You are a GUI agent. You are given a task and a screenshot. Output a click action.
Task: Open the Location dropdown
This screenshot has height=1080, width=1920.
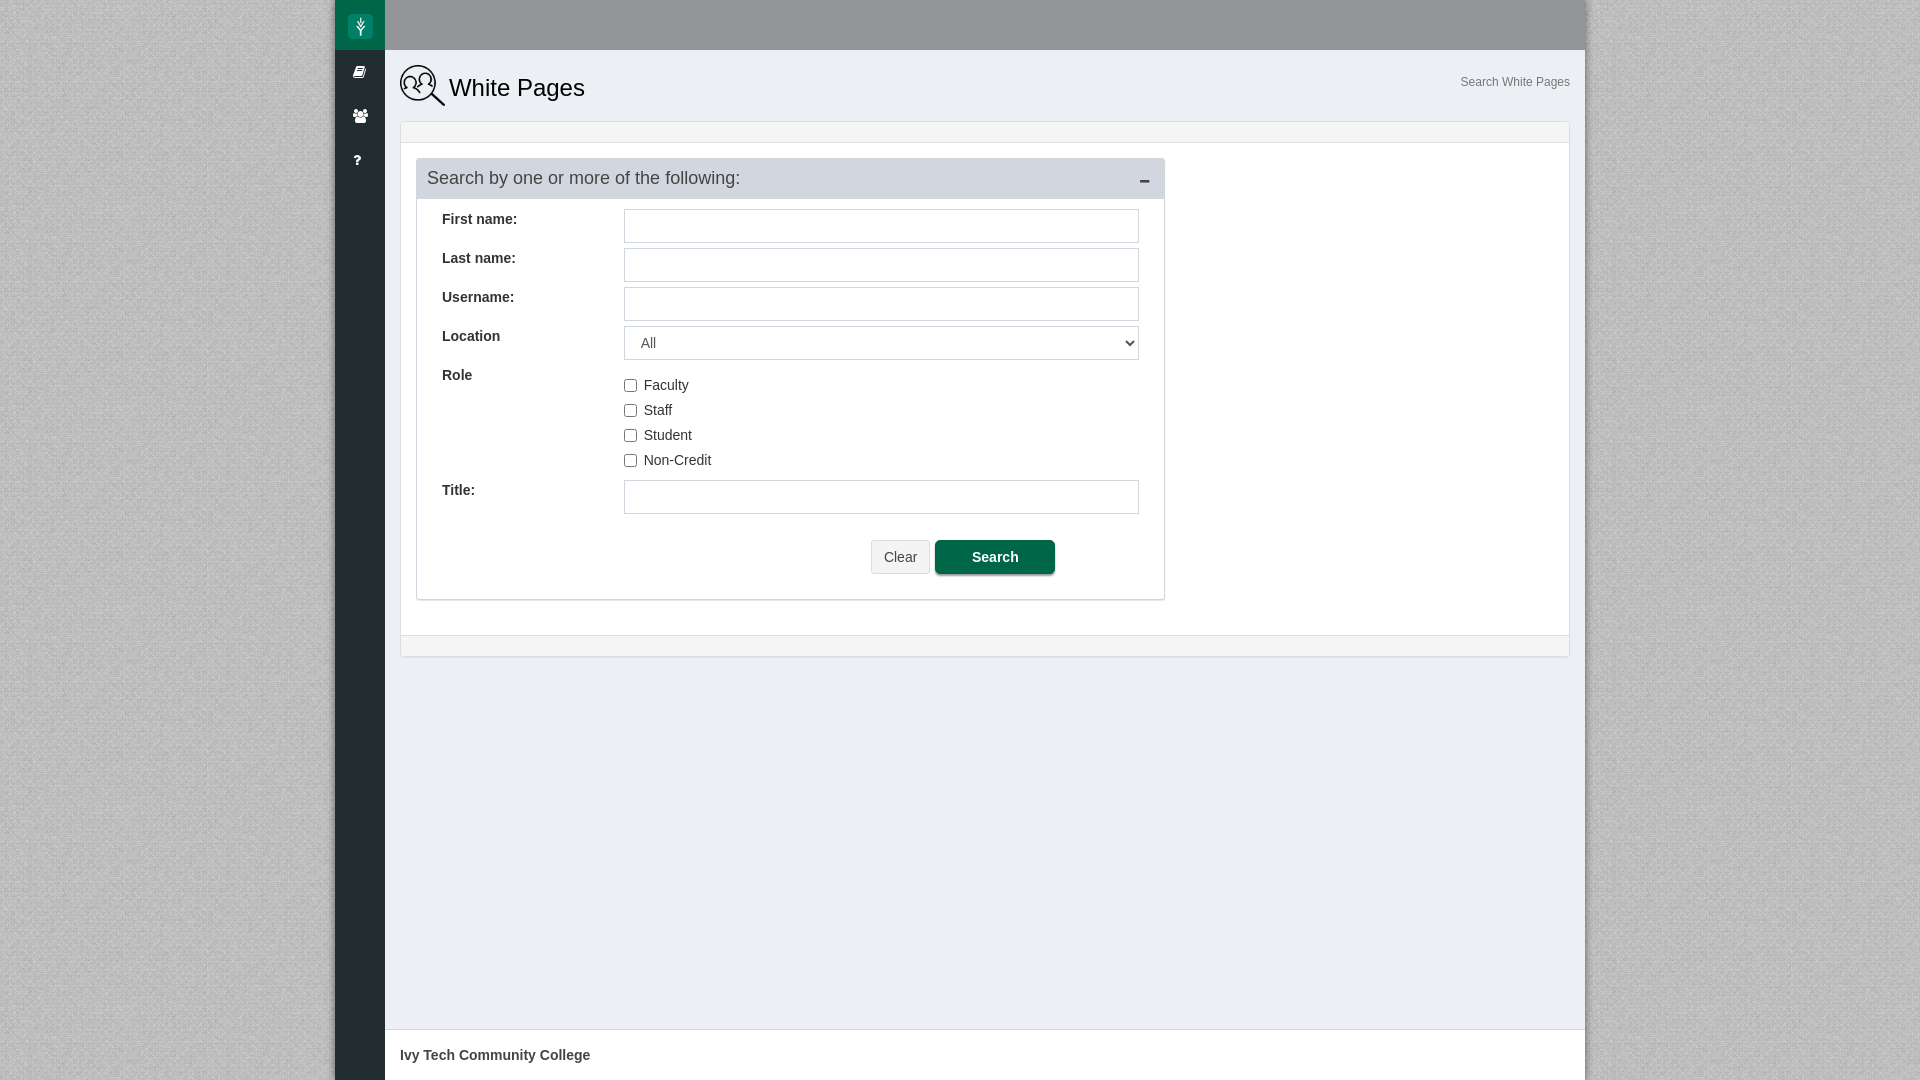point(881,343)
